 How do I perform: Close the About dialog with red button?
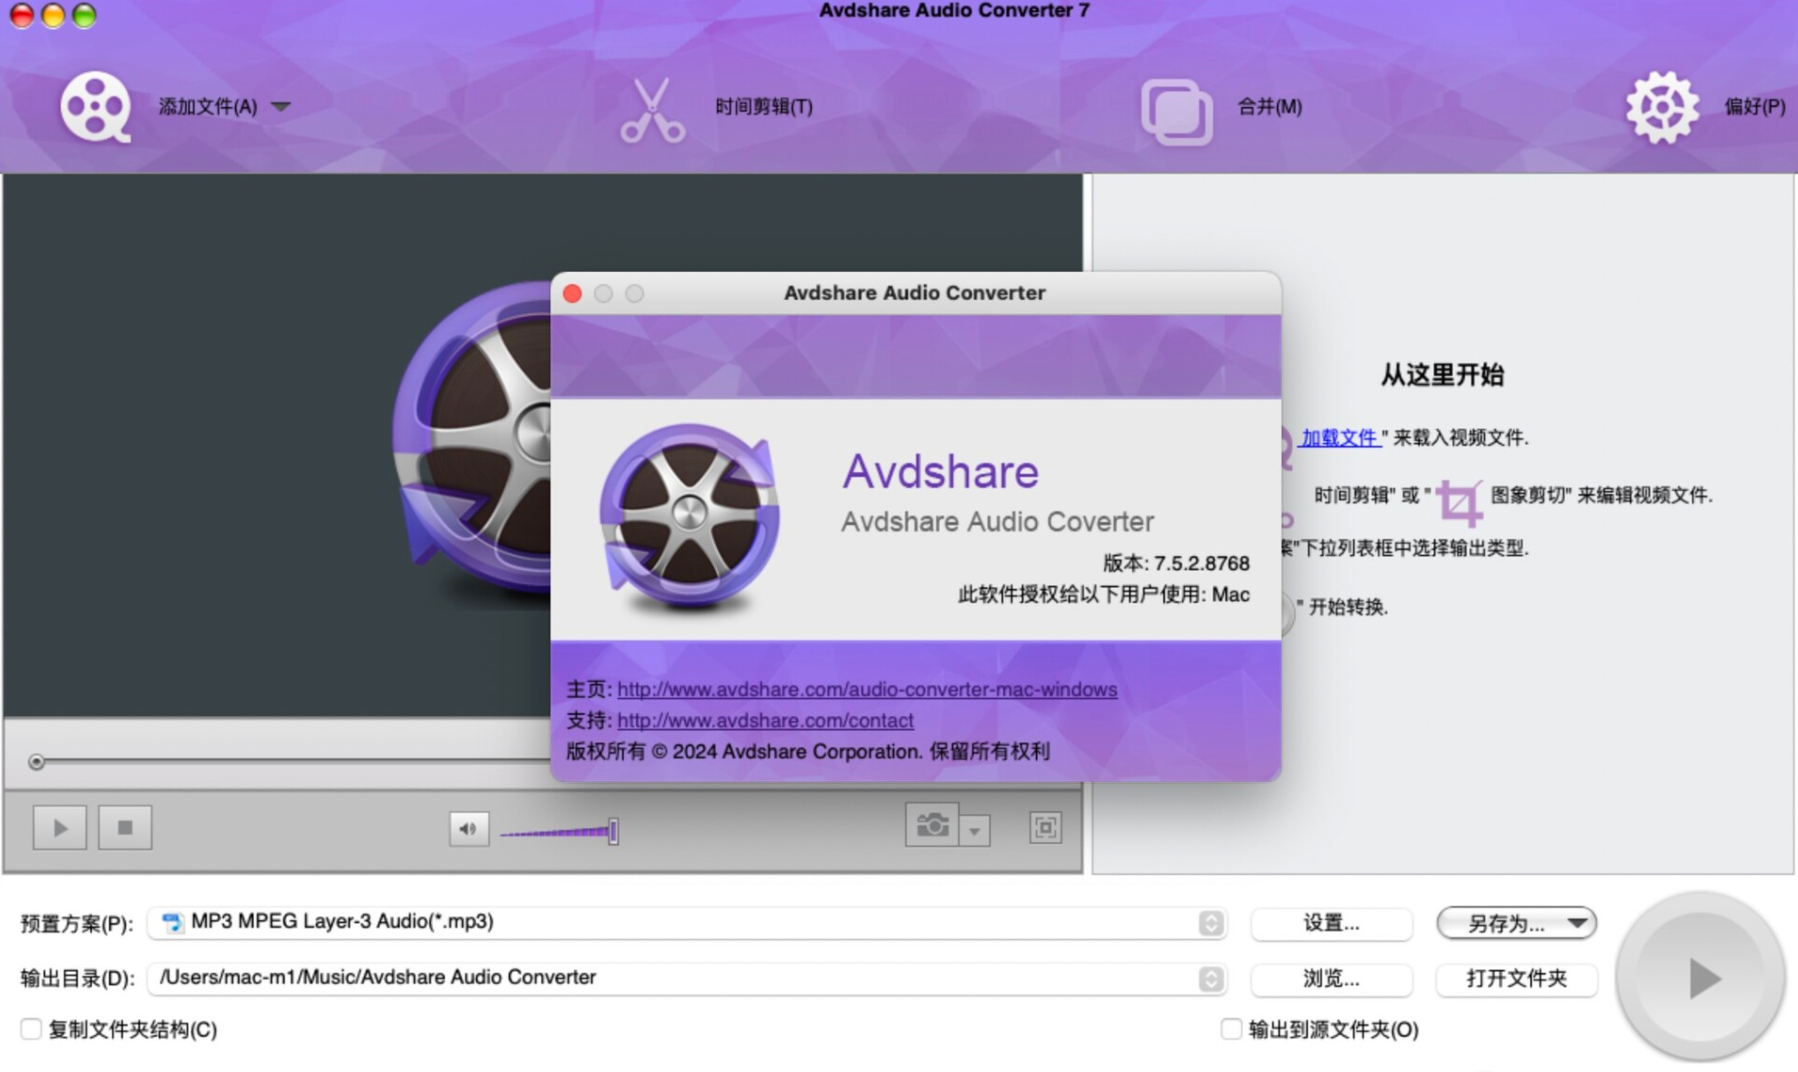point(573,293)
